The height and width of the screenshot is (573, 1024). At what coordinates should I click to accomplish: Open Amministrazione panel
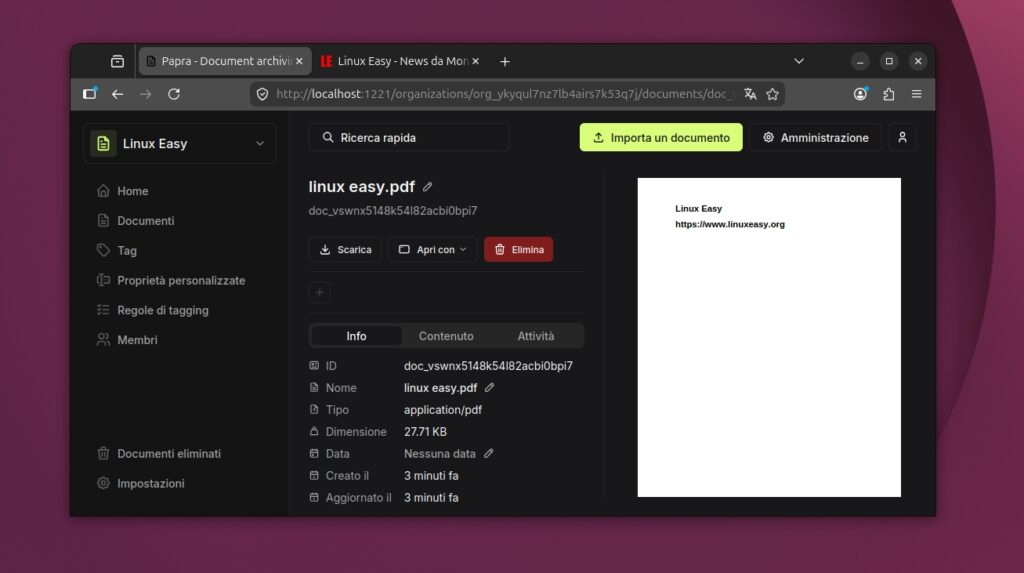816,138
